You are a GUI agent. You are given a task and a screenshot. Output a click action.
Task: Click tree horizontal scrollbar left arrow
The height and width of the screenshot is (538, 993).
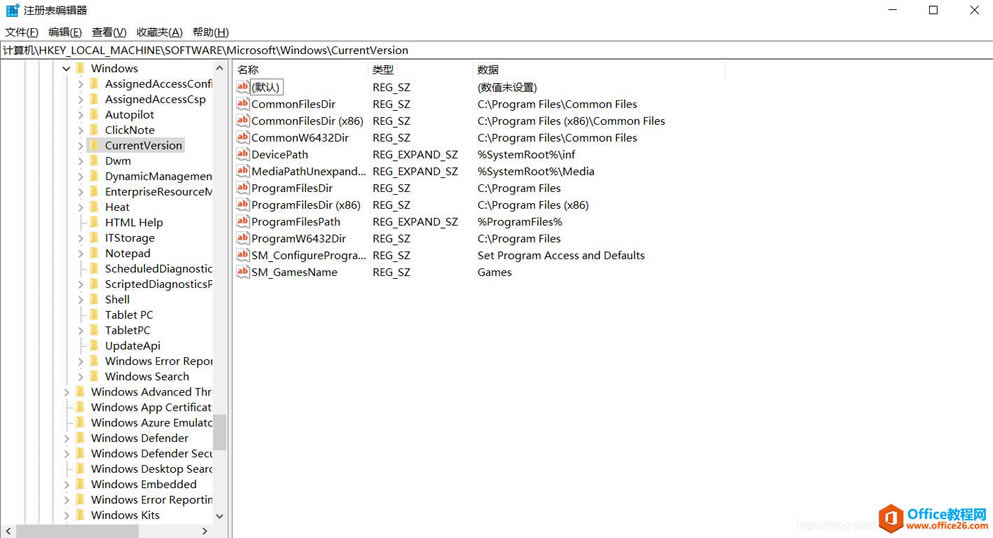(x=8, y=531)
